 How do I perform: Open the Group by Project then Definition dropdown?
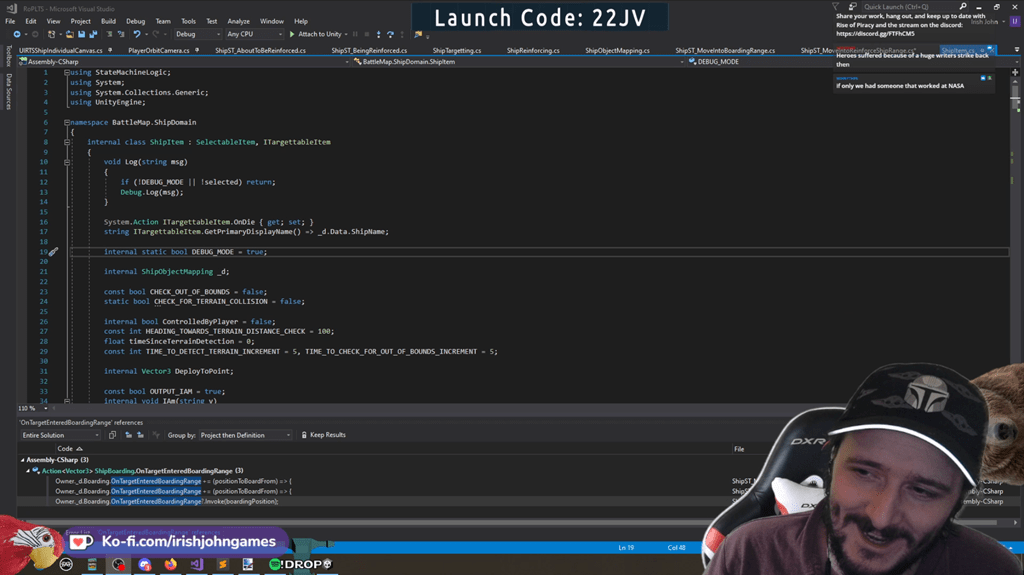pos(245,435)
